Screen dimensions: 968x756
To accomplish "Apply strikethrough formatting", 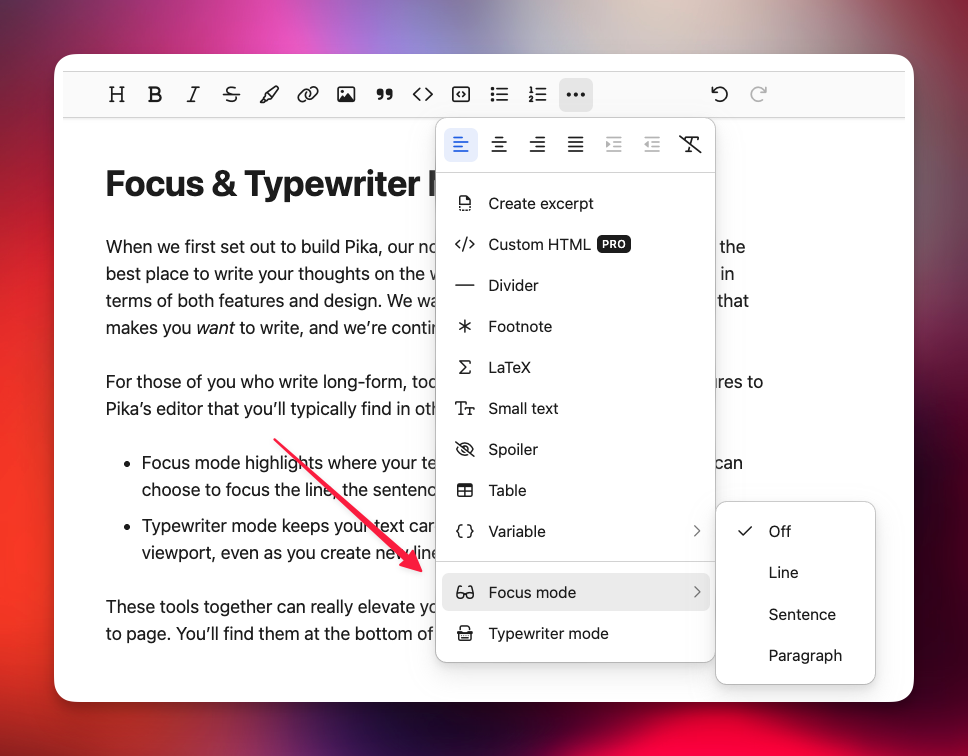I will click(231, 94).
